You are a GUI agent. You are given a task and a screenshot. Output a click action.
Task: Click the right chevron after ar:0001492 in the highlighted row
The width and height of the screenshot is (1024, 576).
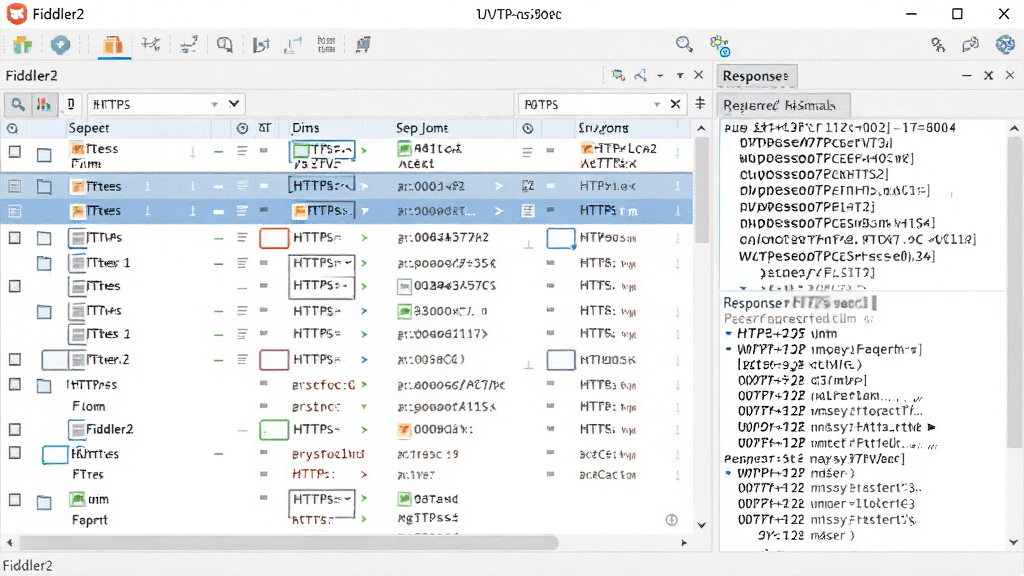tap(499, 186)
